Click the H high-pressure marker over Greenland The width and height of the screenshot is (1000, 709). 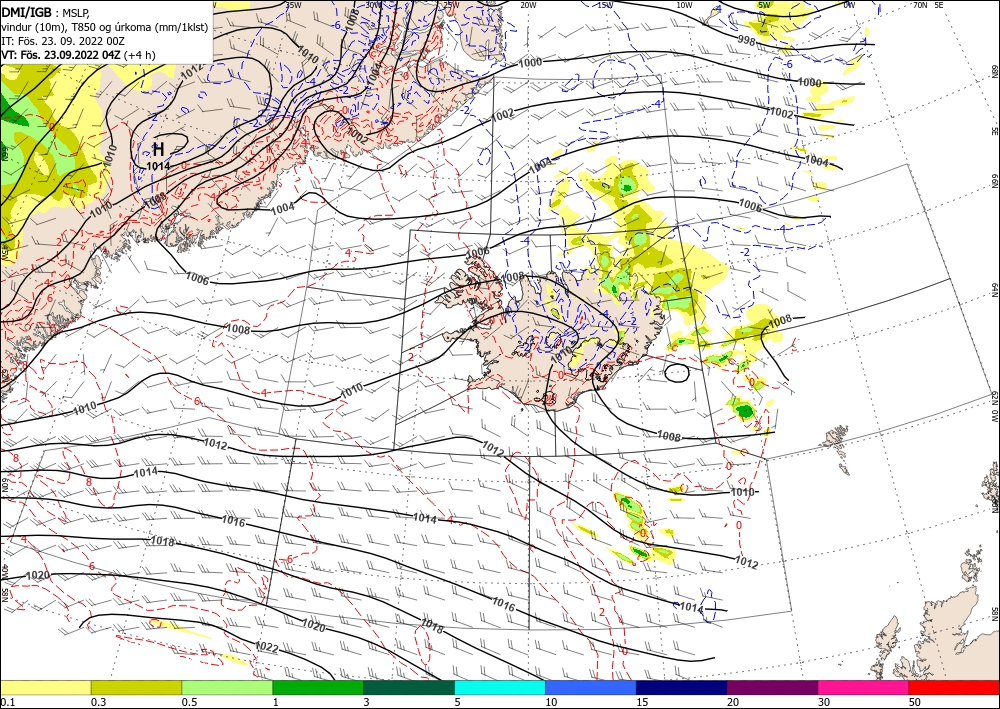[158, 150]
